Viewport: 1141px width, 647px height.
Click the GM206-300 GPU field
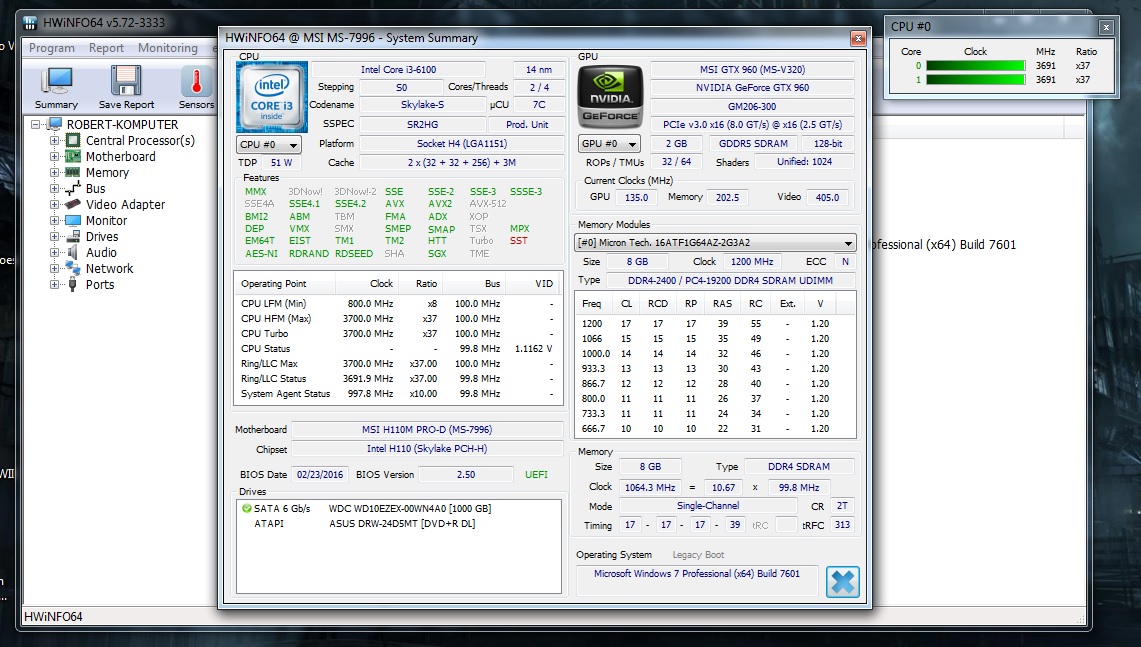tap(752, 106)
